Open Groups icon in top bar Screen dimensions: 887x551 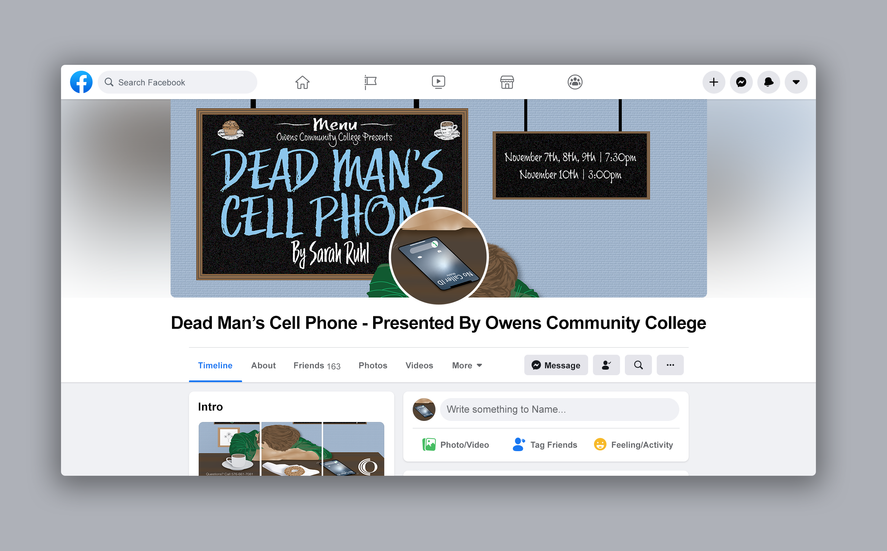coord(575,83)
